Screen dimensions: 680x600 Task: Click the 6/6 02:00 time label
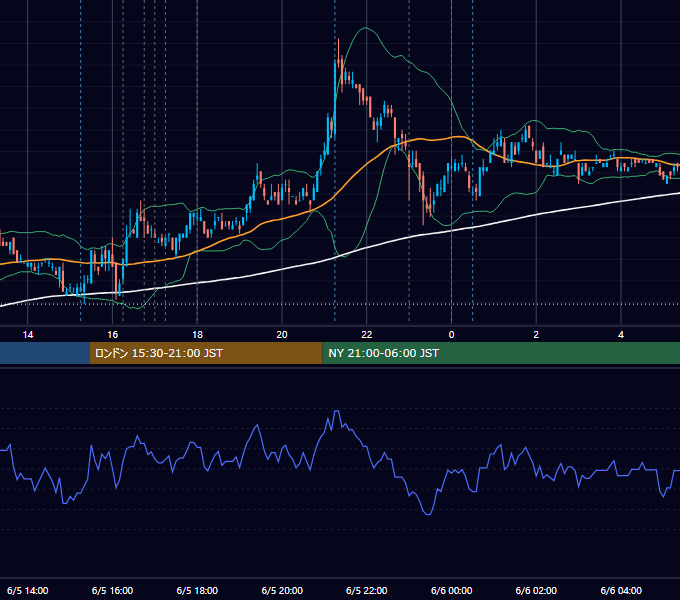[x=536, y=590]
